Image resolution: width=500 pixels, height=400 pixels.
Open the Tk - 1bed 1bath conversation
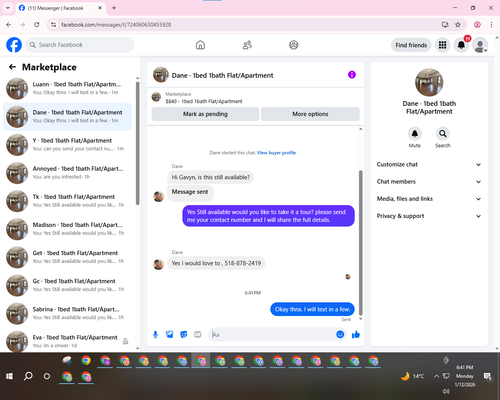pos(67,201)
